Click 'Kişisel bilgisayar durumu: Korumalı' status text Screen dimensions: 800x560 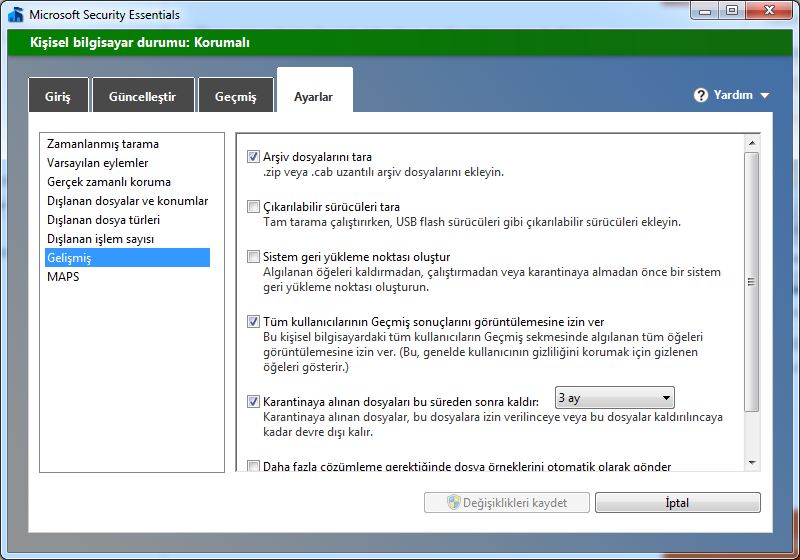pos(140,42)
